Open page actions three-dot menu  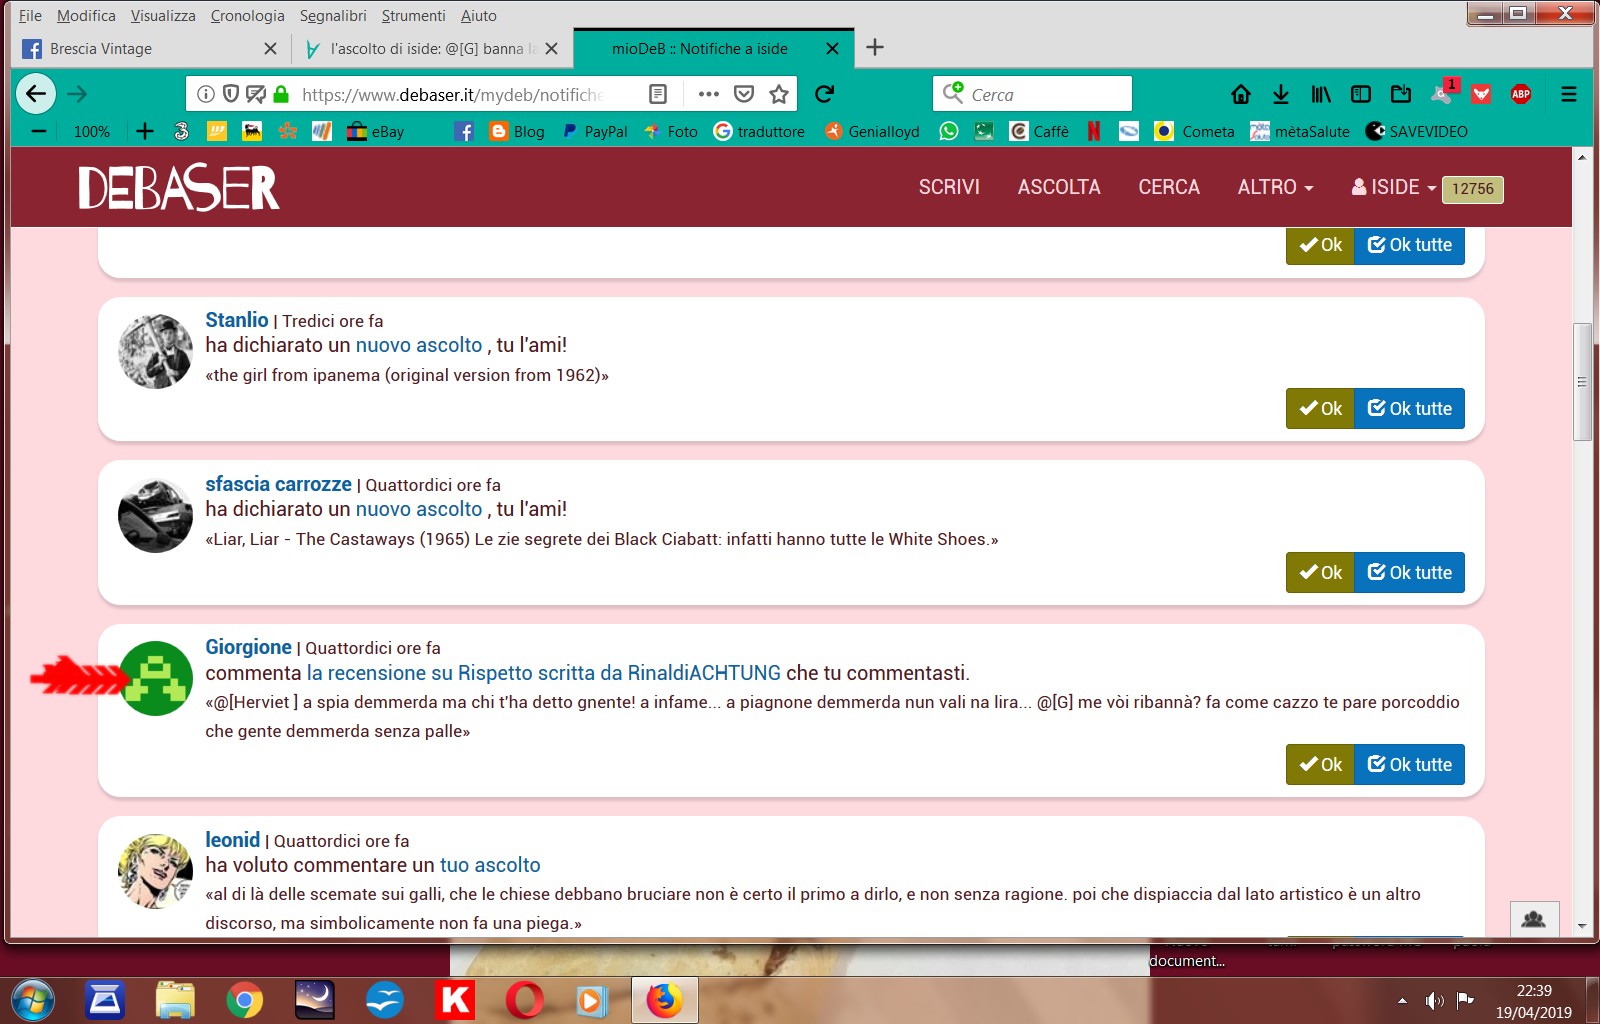pyautogui.click(x=708, y=94)
